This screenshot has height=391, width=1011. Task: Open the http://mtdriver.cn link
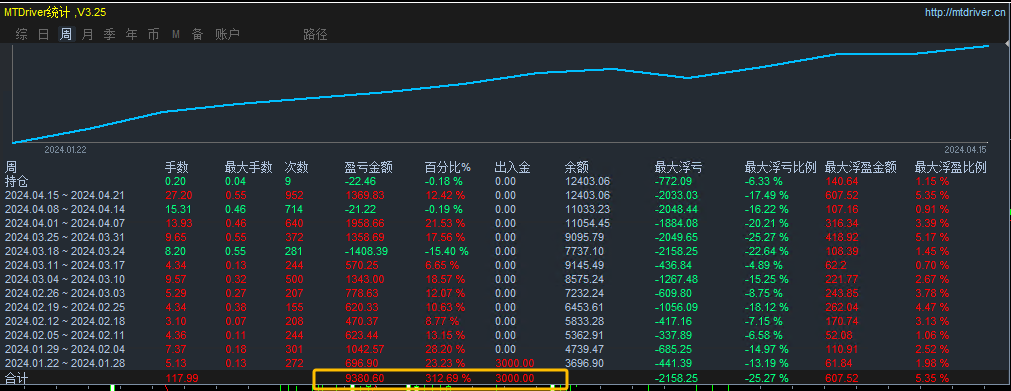(x=965, y=12)
